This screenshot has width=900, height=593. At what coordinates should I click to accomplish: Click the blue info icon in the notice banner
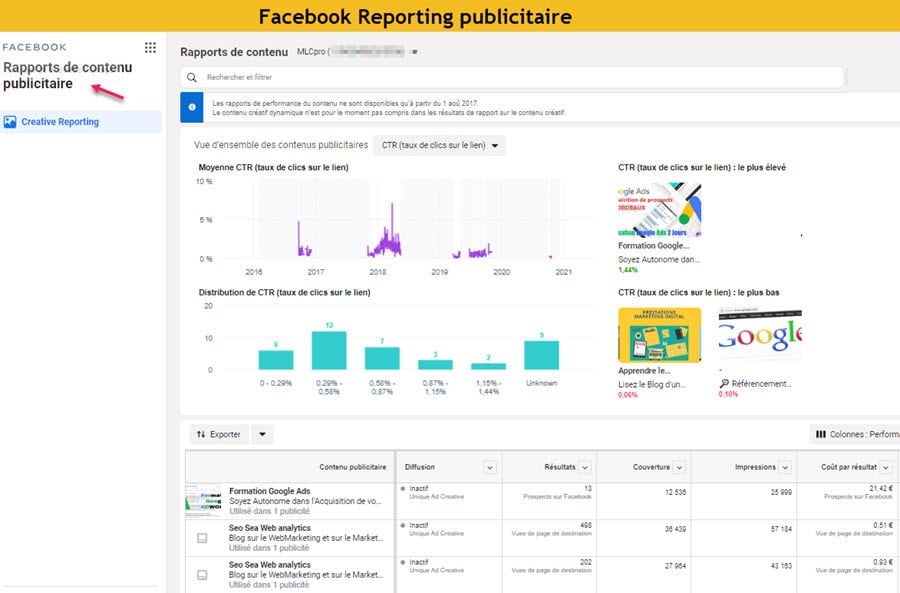click(x=192, y=107)
